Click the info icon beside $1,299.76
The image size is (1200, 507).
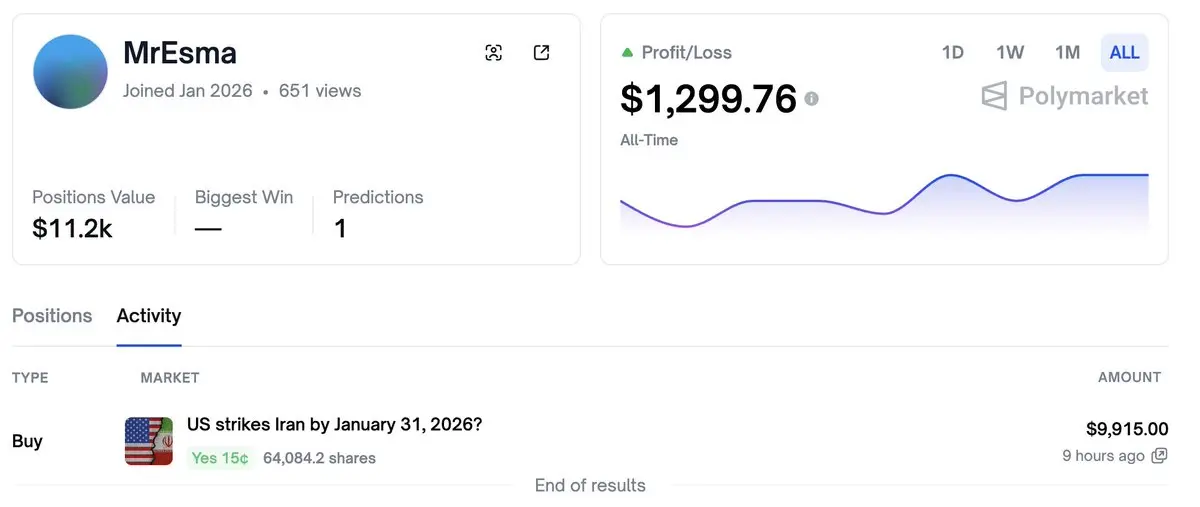tap(812, 98)
